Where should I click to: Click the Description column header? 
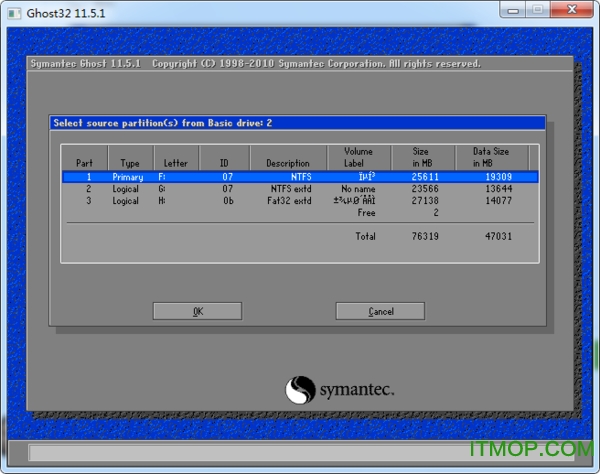(x=288, y=163)
